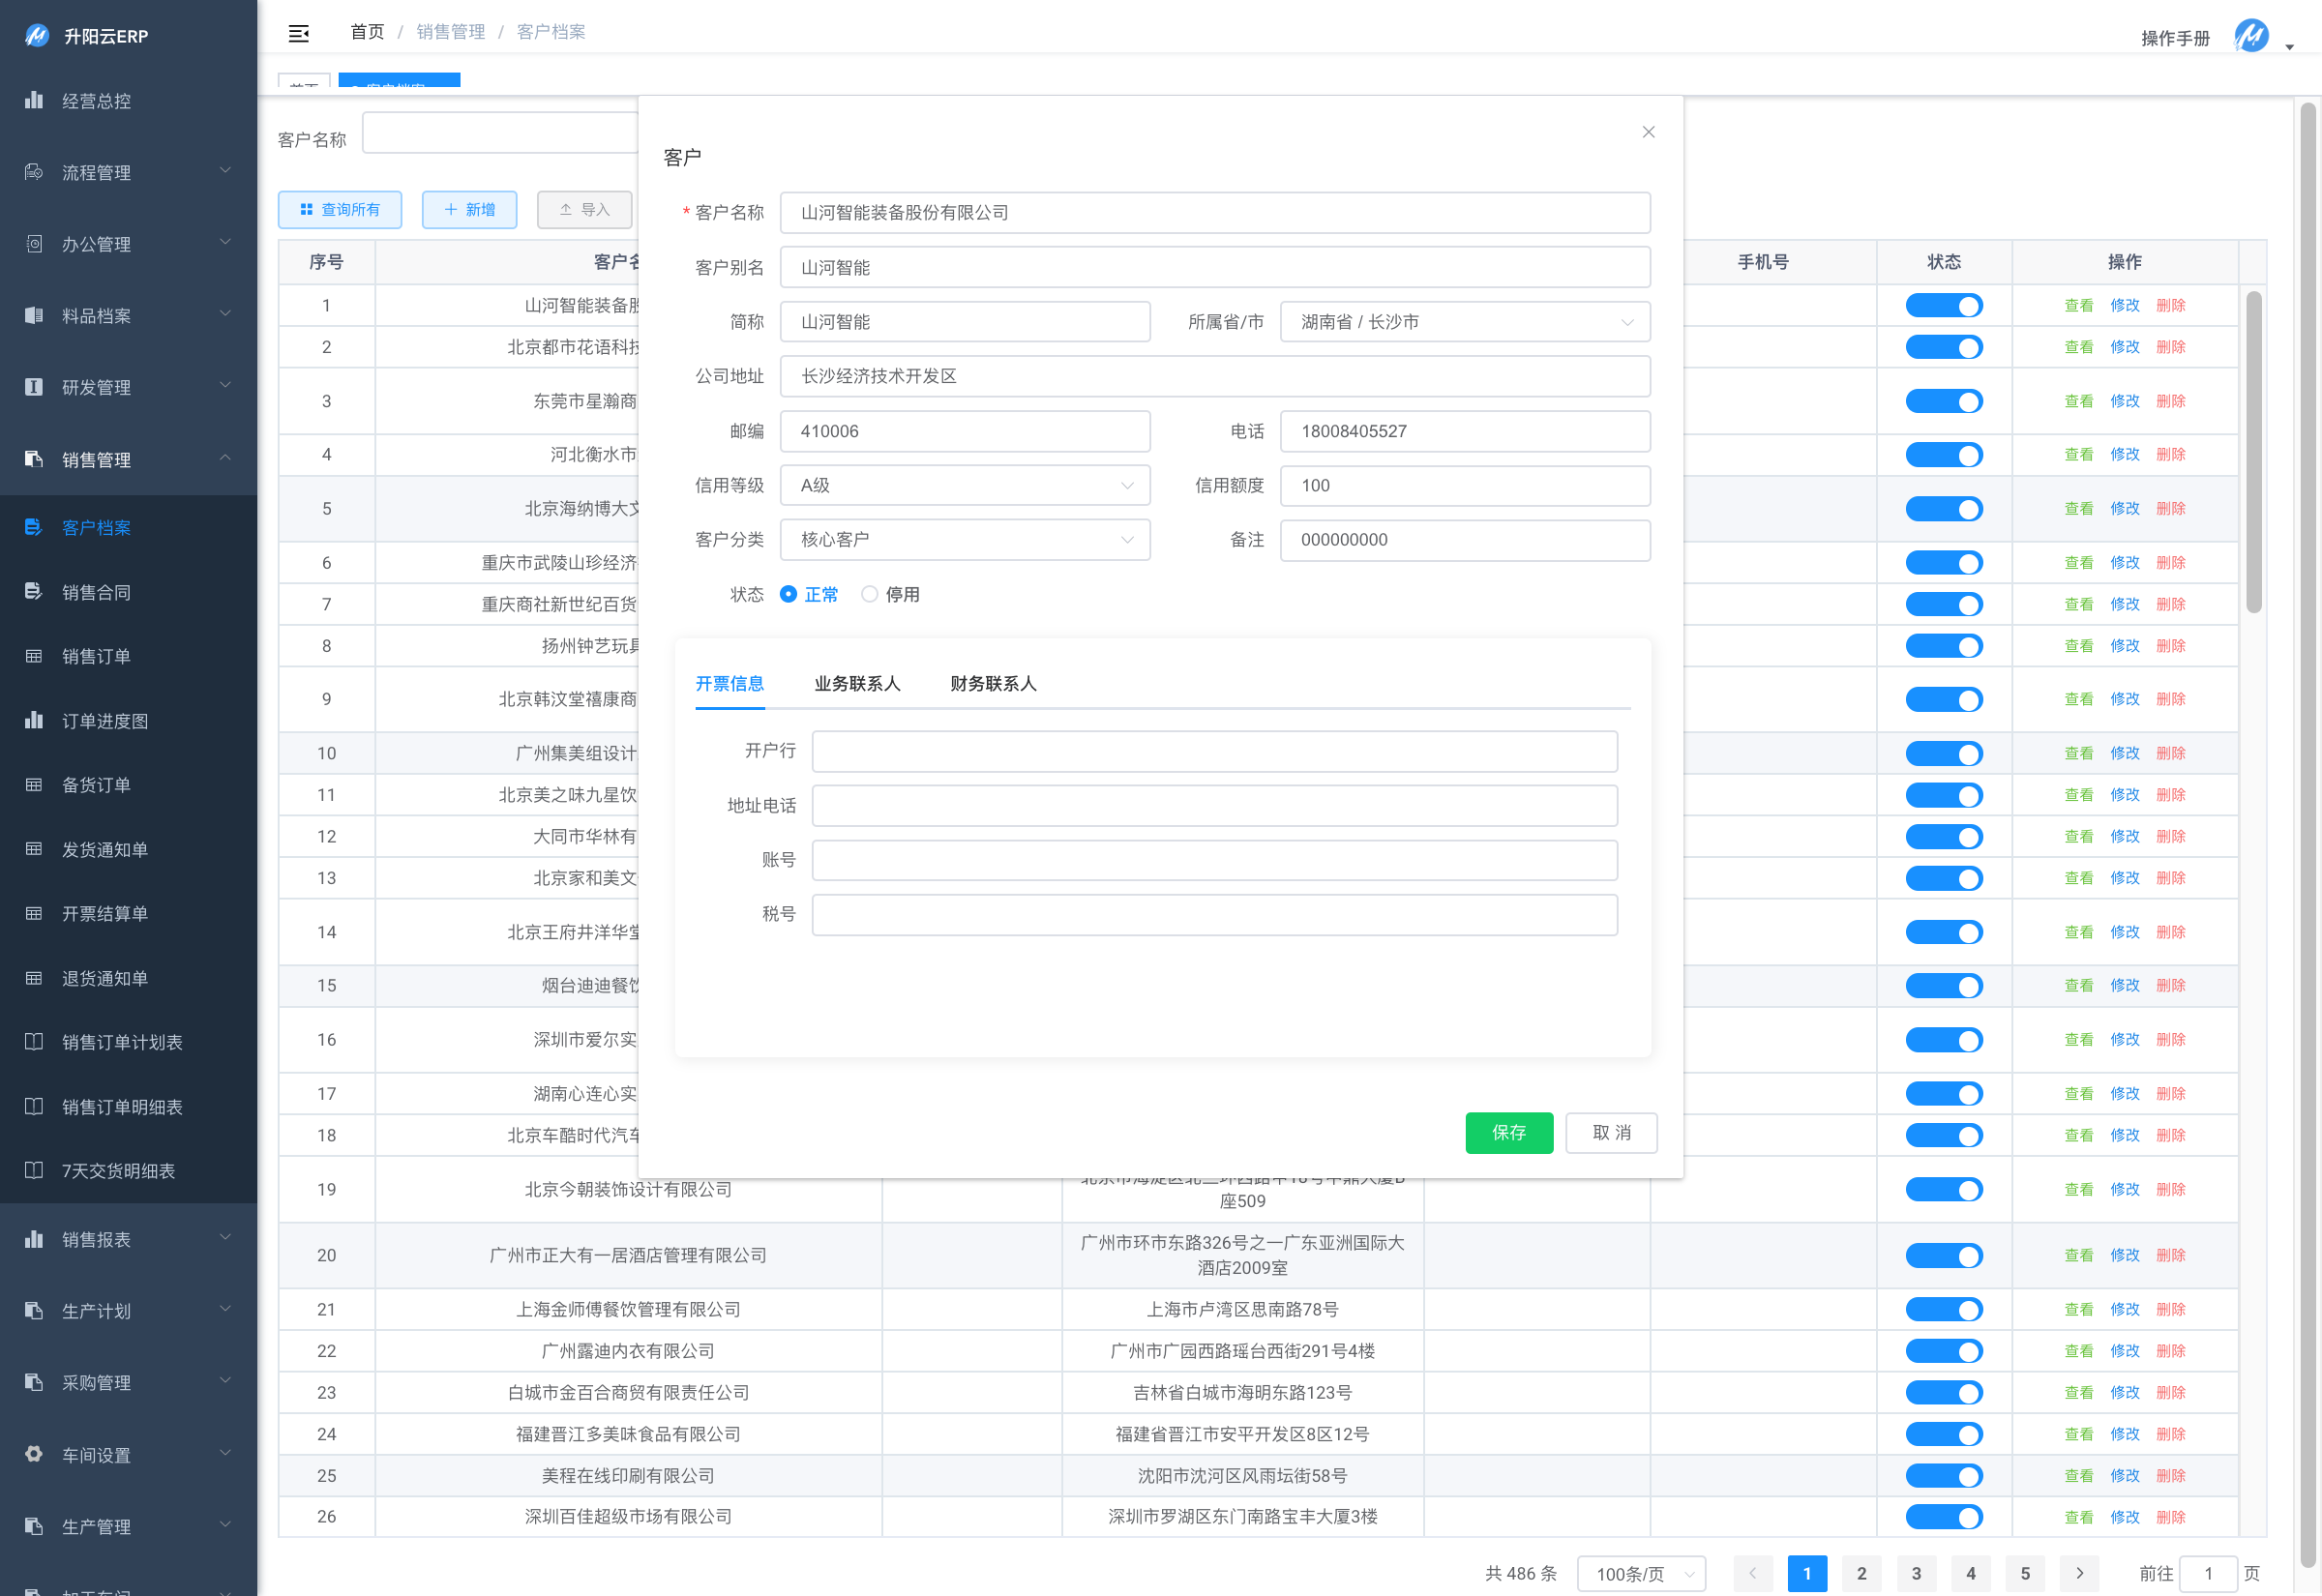Viewport: 2322px width, 1596px height.
Task: Click the green 保存 button
Action: tap(1508, 1132)
